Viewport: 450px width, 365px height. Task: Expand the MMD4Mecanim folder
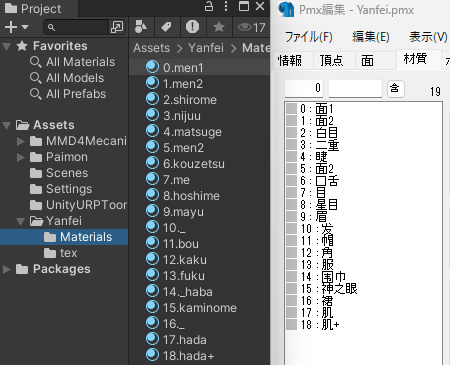21,141
